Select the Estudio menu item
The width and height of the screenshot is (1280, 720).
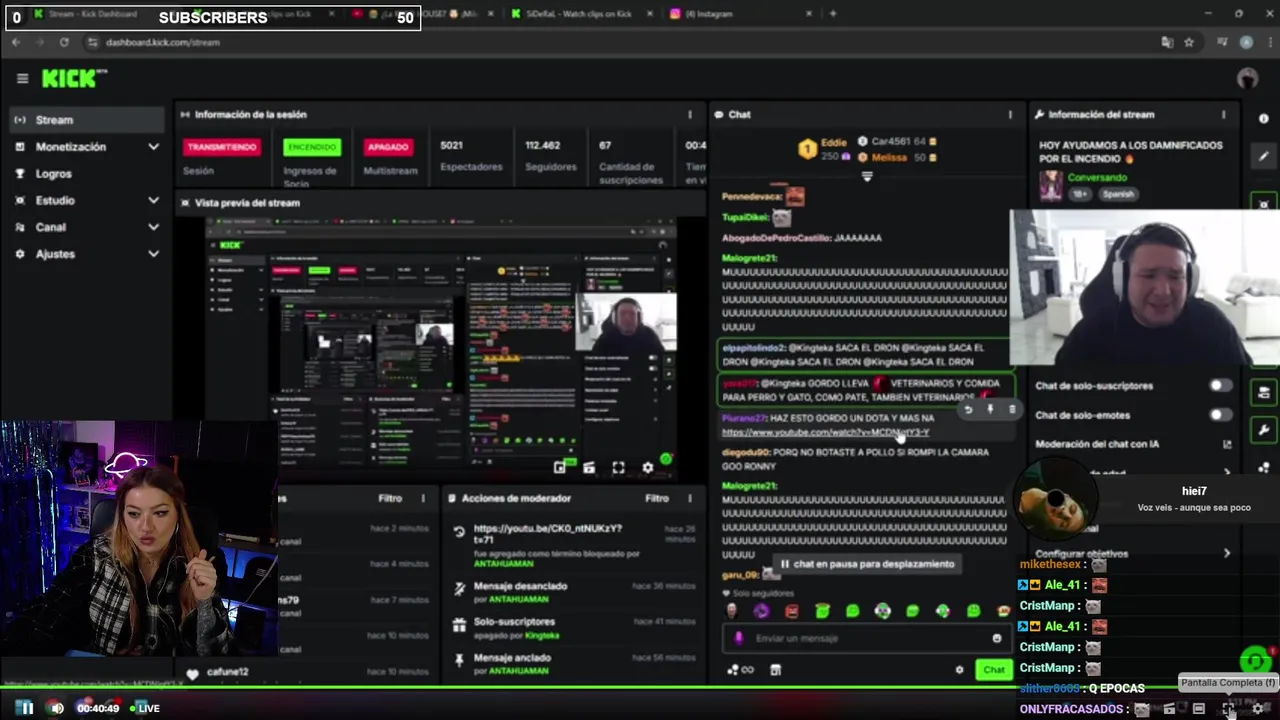(55, 200)
